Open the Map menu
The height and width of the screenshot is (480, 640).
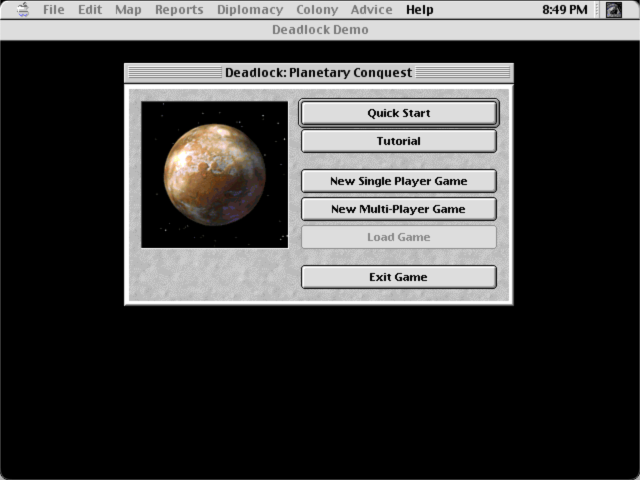click(x=128, y=9)
